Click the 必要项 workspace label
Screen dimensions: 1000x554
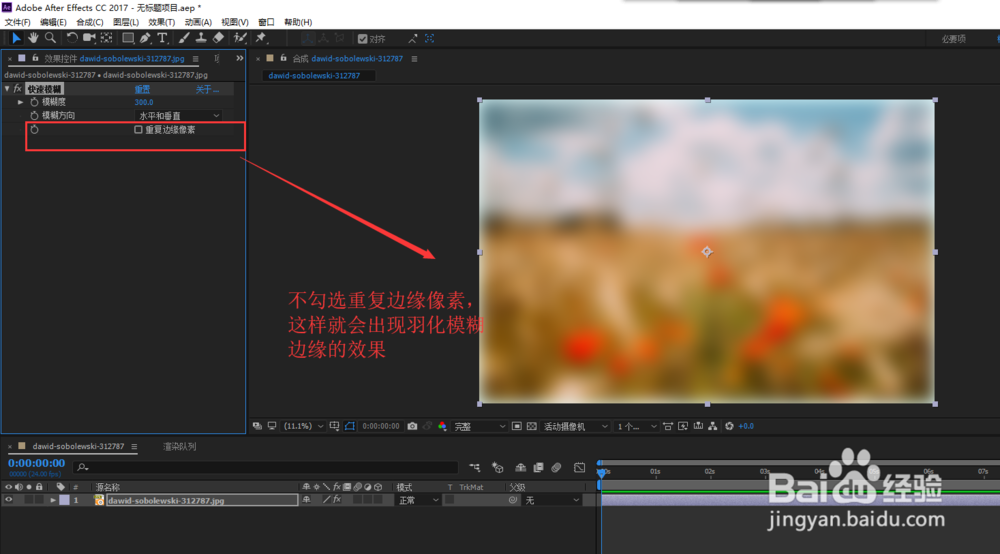click(953, 39)
